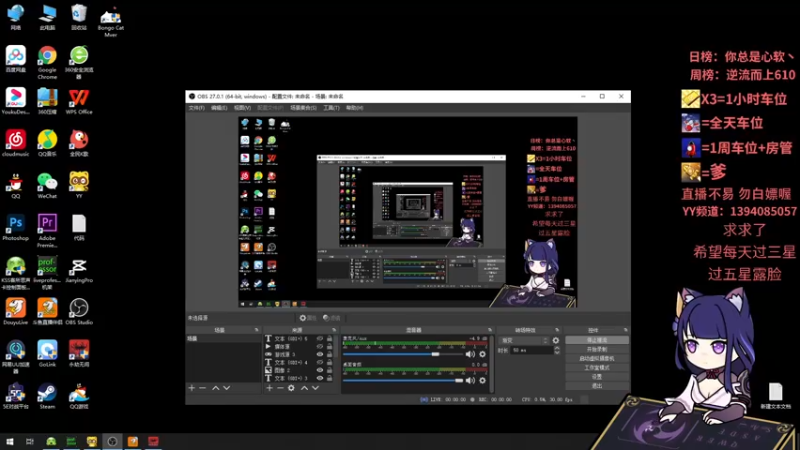Increase transition duration with stepper arrow
The width and height of the screenshot is (800, 450).
pos(557,348)
